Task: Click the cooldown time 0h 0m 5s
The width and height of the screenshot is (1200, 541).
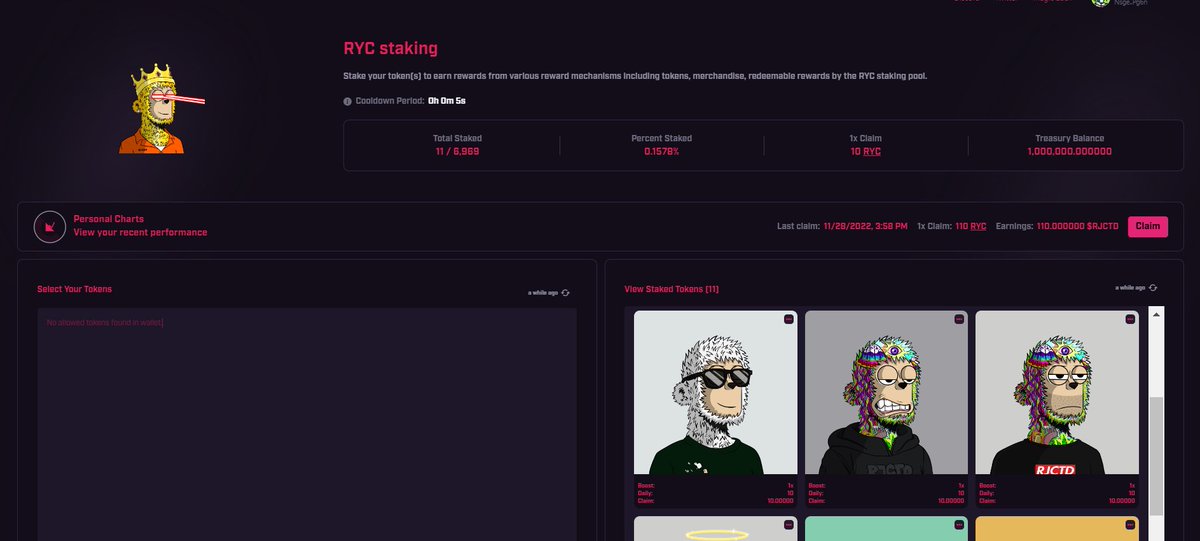Action: point(447,101)
